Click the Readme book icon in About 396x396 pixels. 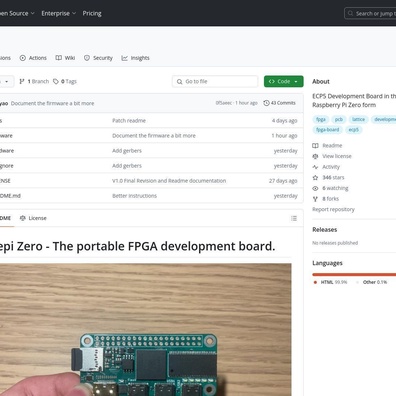[315, 146]
